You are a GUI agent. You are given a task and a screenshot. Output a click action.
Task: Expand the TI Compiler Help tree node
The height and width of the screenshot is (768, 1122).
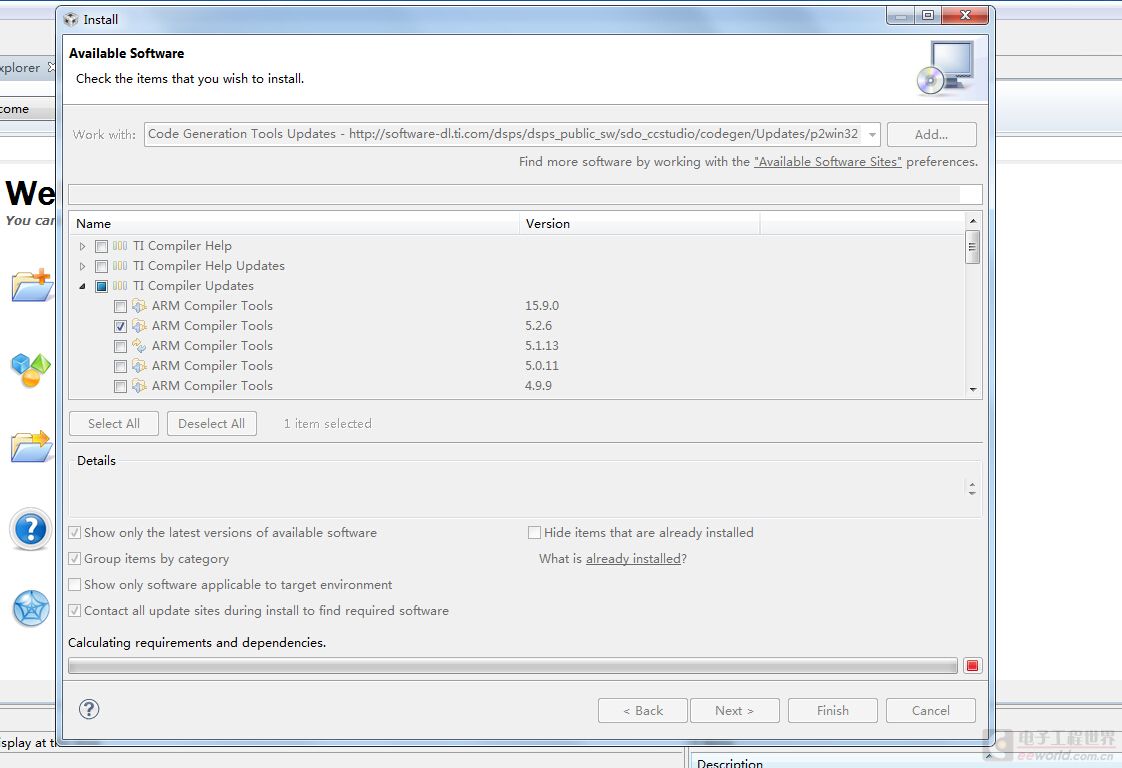pyautogui.click(x=82, y=246)
